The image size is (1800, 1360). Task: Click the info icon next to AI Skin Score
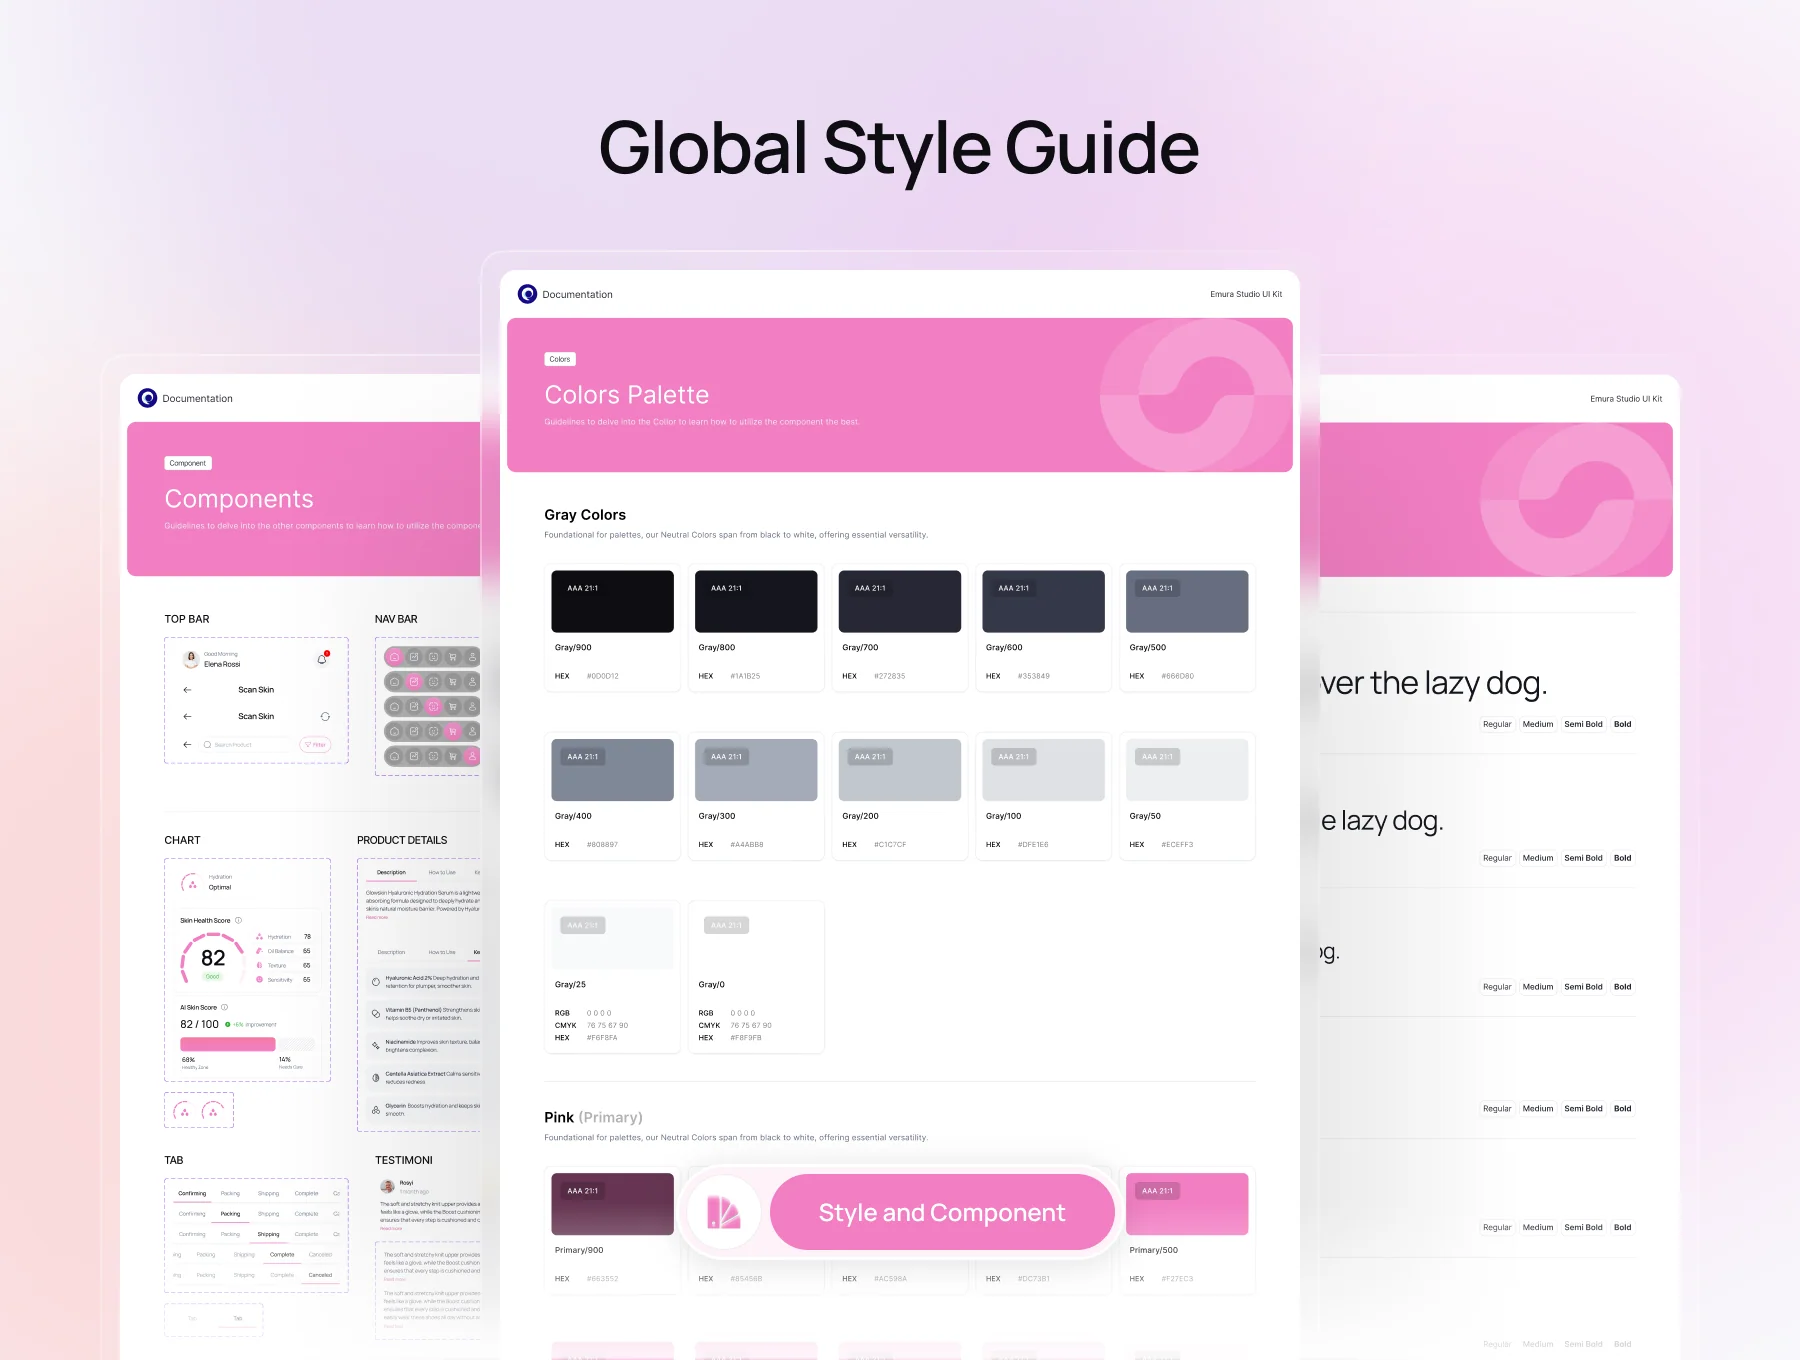point(224,1007)
